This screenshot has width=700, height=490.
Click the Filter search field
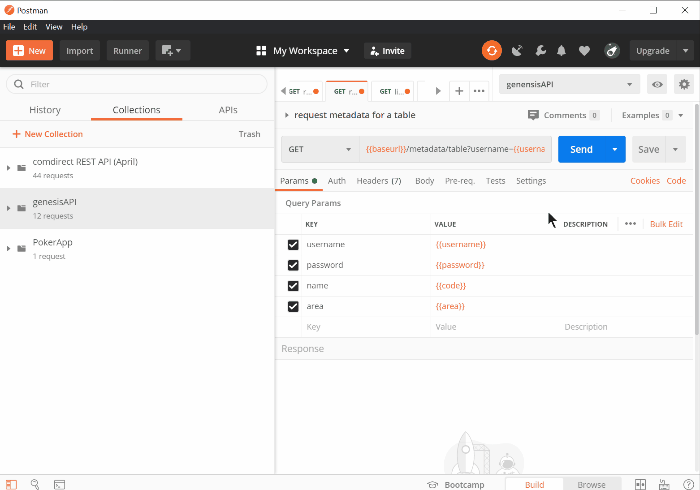coord(137,84)
